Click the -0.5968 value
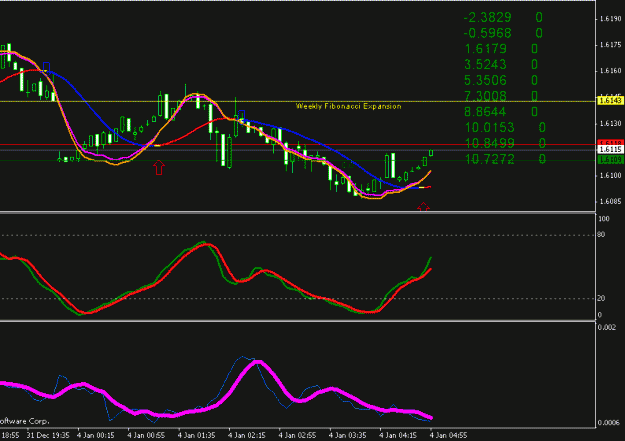This screenshot has height=441, width=625. pyautogui.click(x=487, y=33)
